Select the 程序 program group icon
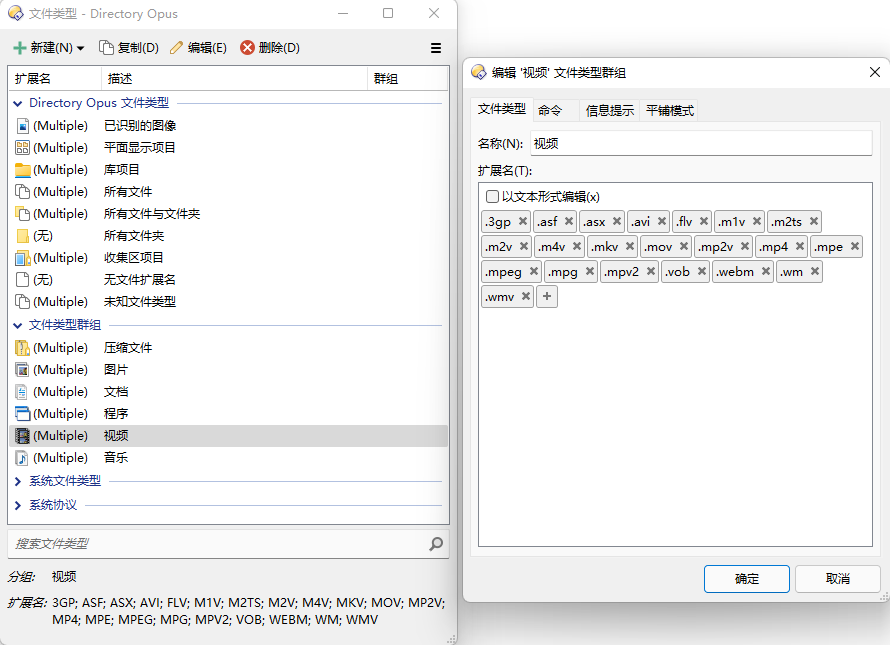The height and width of the screenshot is (645, 890). click(x=22, y=414)
